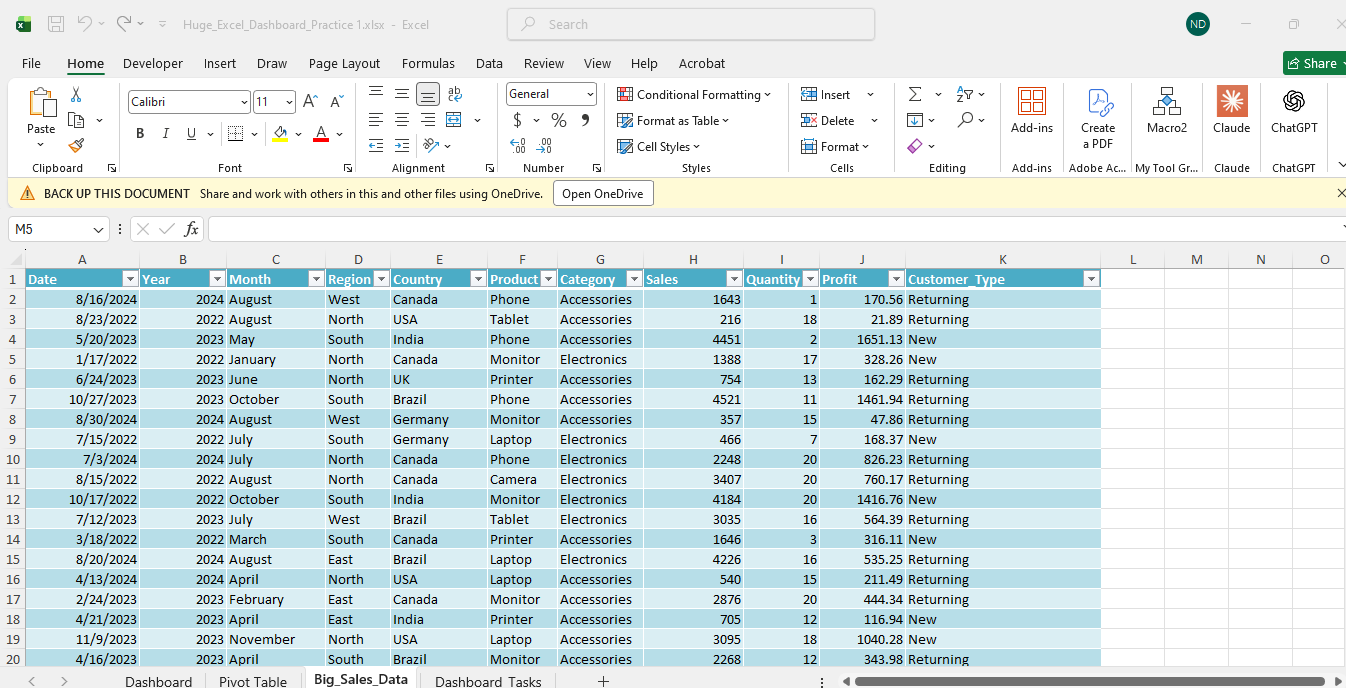Click the Share button
Screen dimensions: 1346x688
(x=1314, y=63)
